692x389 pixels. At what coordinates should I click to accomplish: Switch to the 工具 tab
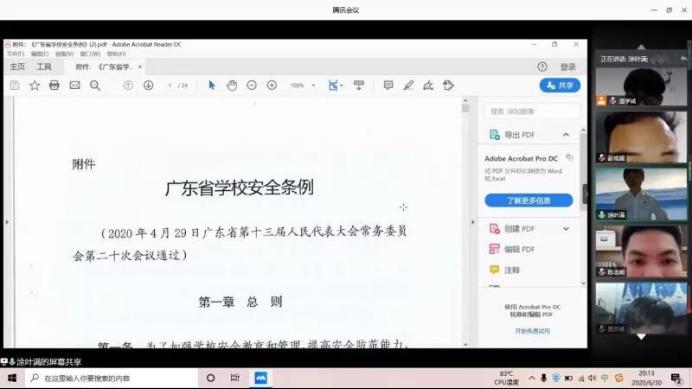44,67
